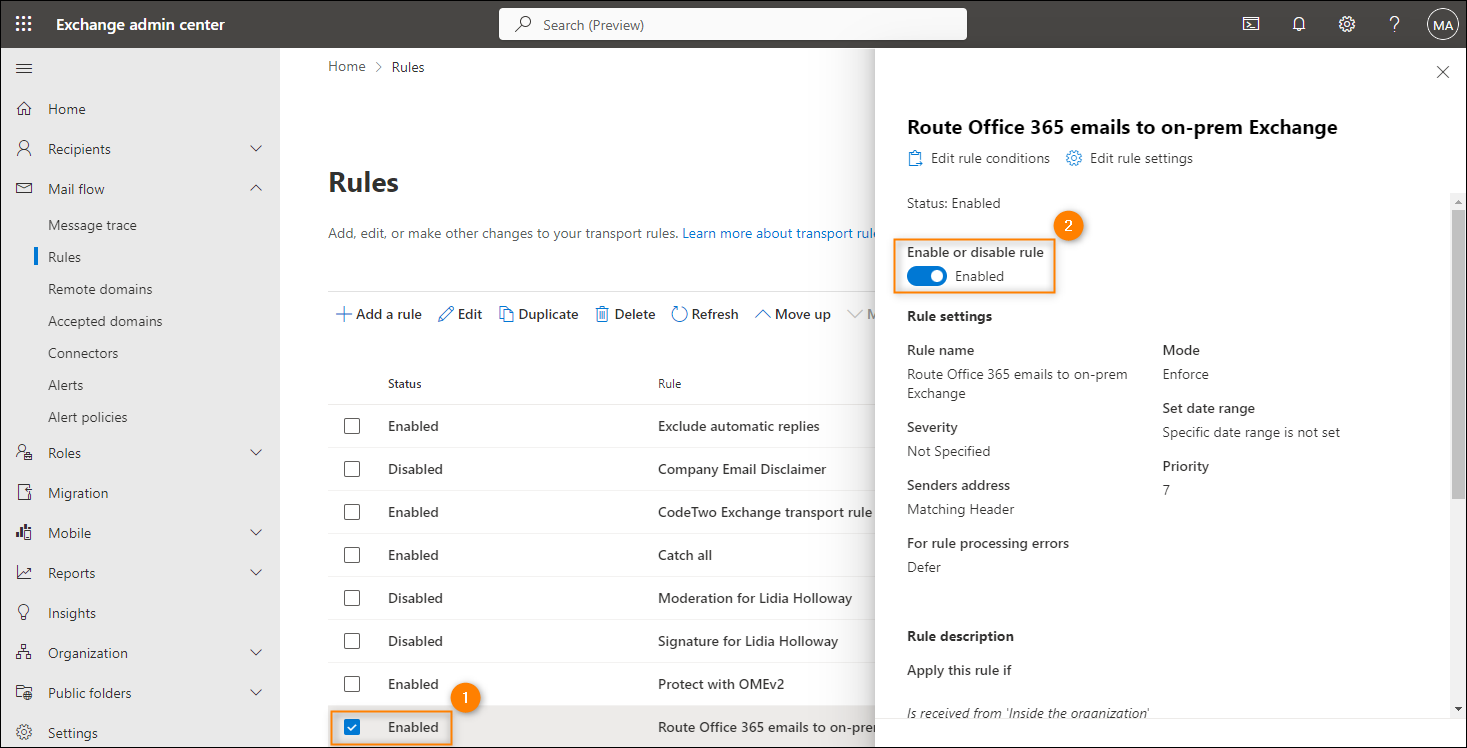Viewport: 1467px width, 748px height.
Task: Click the Insights lightbulb icon
Action: click(x=25, y=613)
